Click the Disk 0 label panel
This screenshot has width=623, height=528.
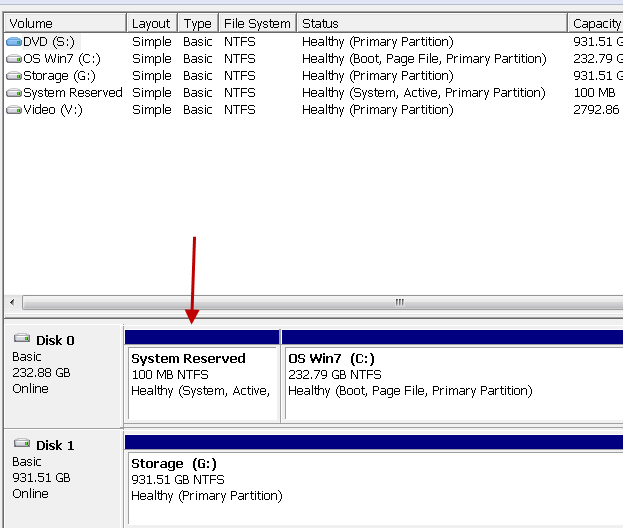(x=64, y=376)
